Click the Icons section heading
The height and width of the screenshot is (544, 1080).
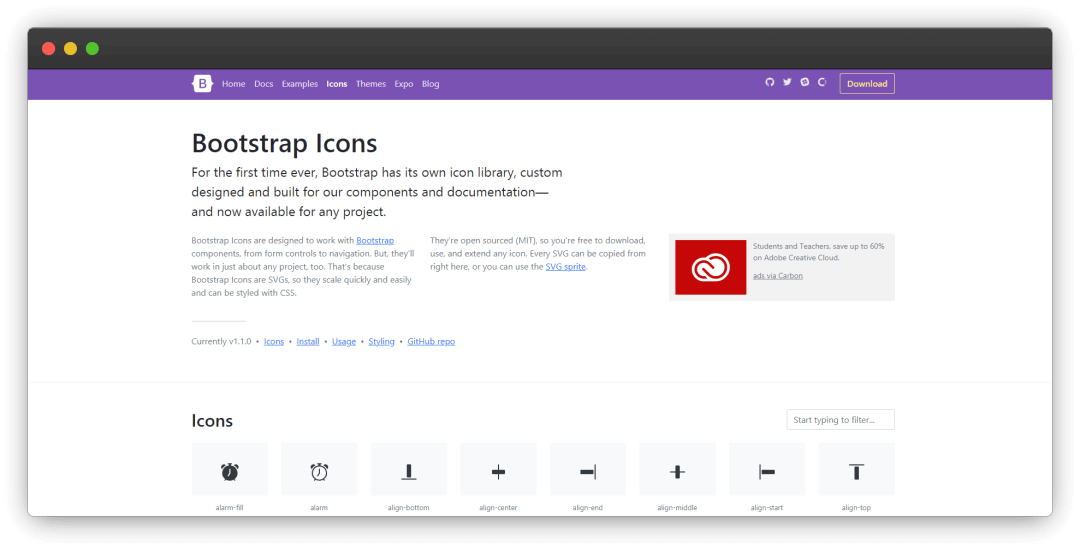(212, 421)
